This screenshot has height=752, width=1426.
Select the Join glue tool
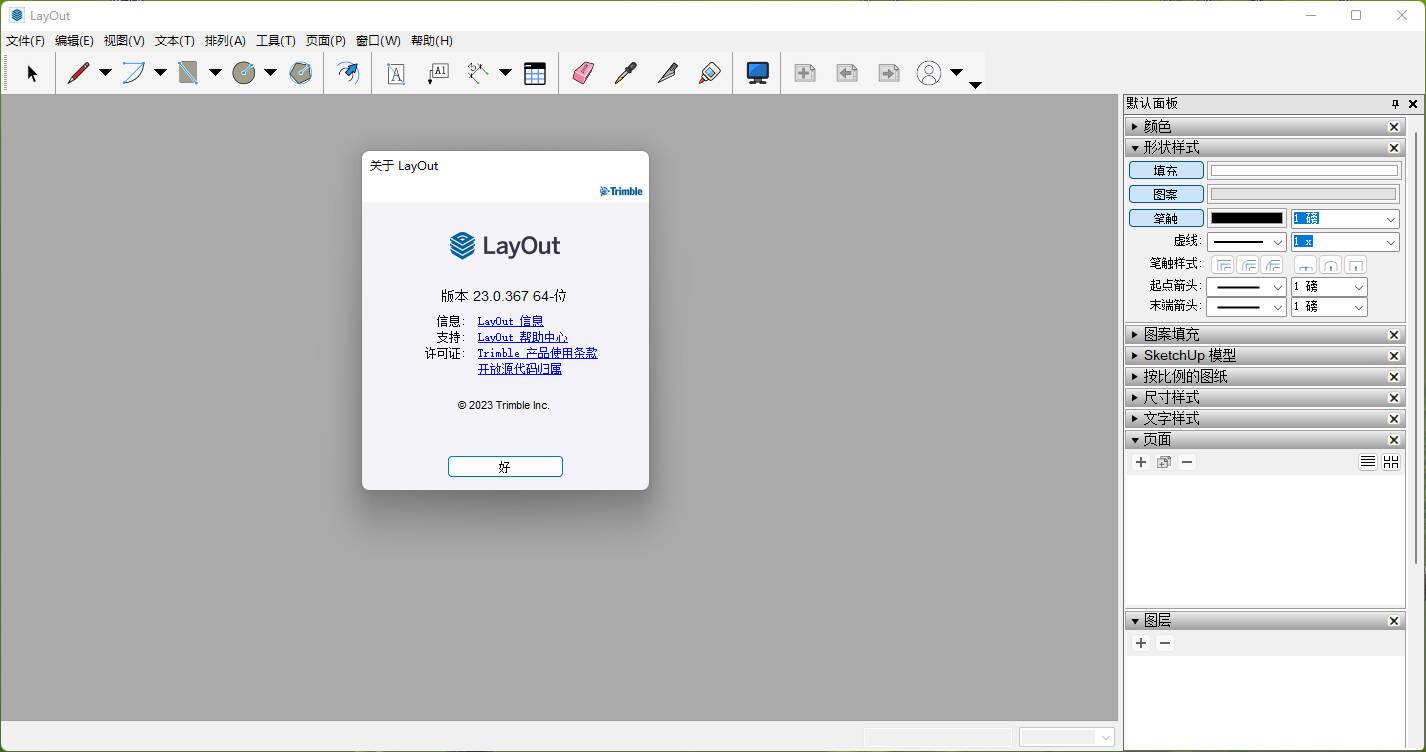click(709, 73)
